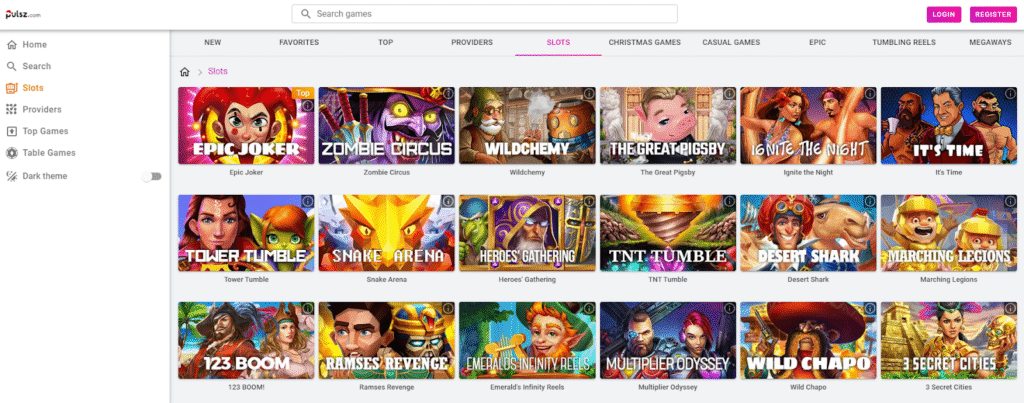The image size is (1024, 403).
Task: Click Providers label in the sidebar
Action: point(42,109)
